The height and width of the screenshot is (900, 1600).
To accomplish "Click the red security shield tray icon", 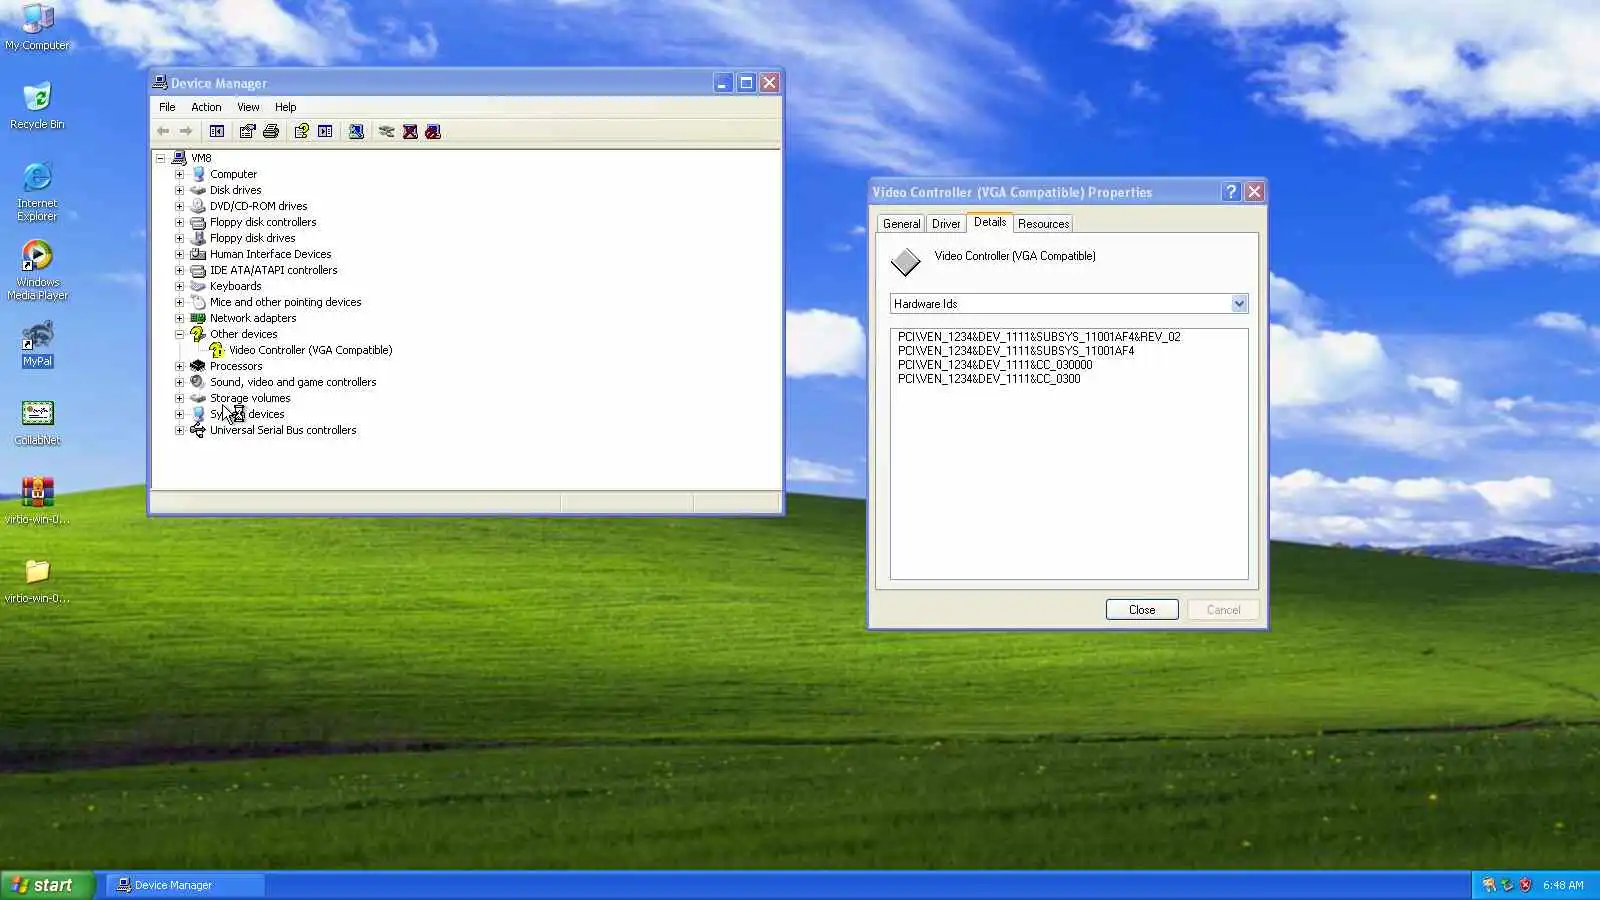I will (x=1525, y=885).
